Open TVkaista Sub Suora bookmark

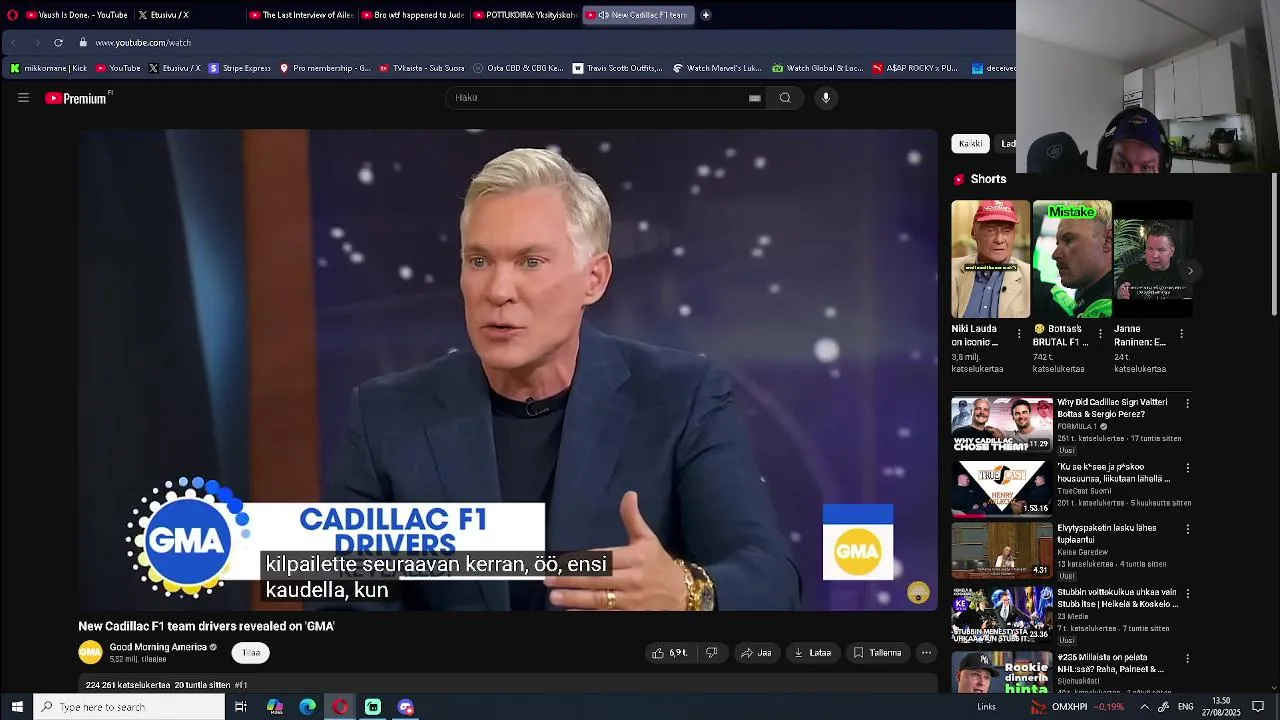point(422,69)
